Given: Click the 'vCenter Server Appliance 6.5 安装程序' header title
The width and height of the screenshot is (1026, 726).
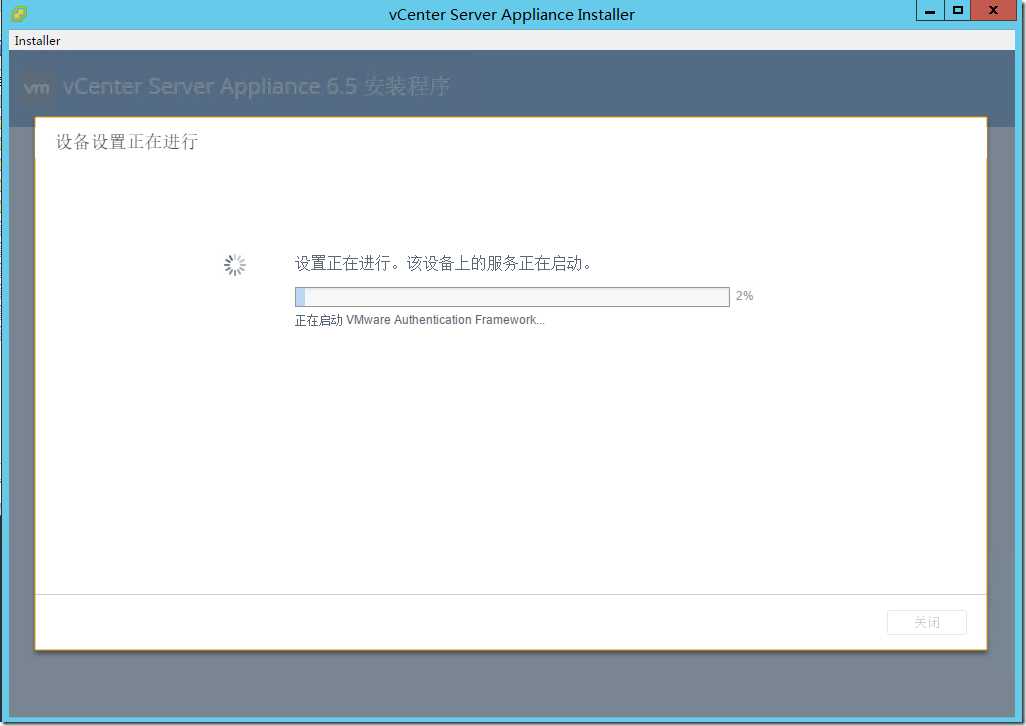Looking at the screenshot, I should tap(256, 86).
